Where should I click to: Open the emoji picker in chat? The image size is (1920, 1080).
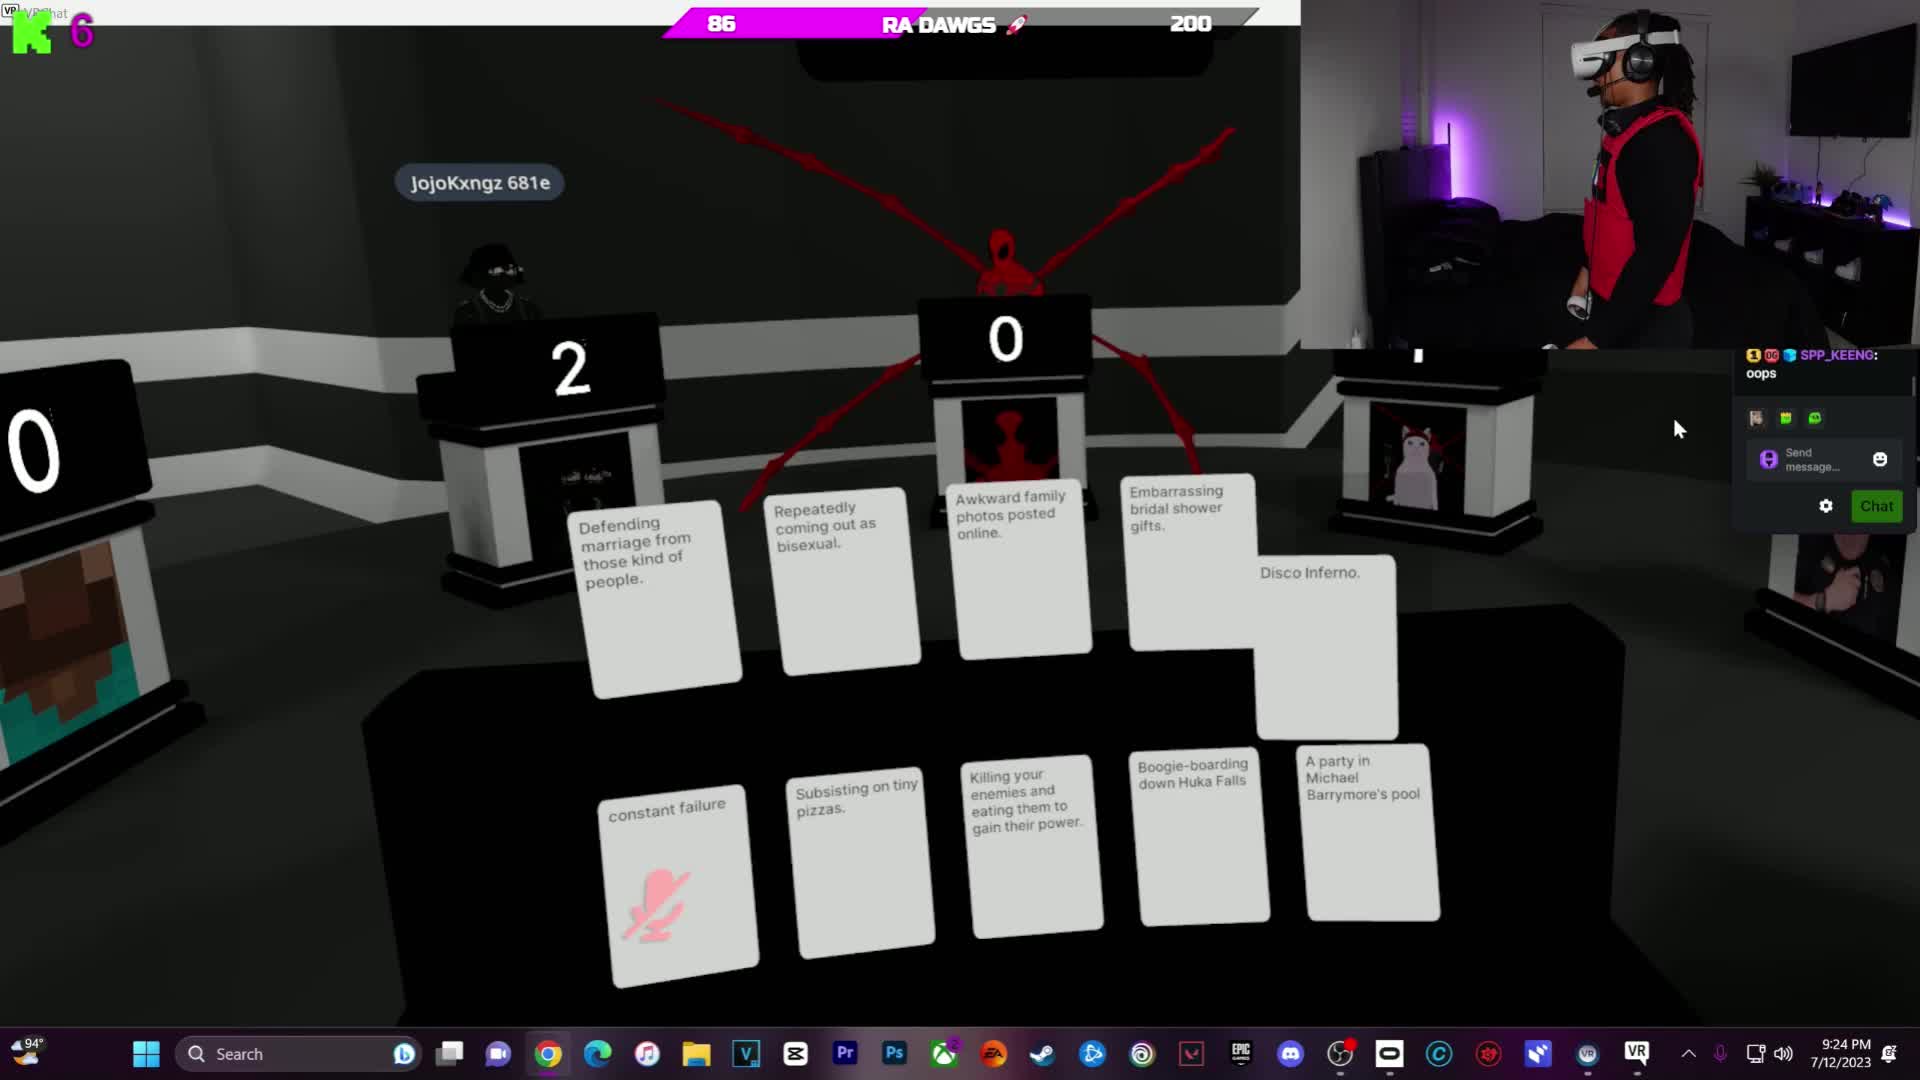tap(1880, 459)
